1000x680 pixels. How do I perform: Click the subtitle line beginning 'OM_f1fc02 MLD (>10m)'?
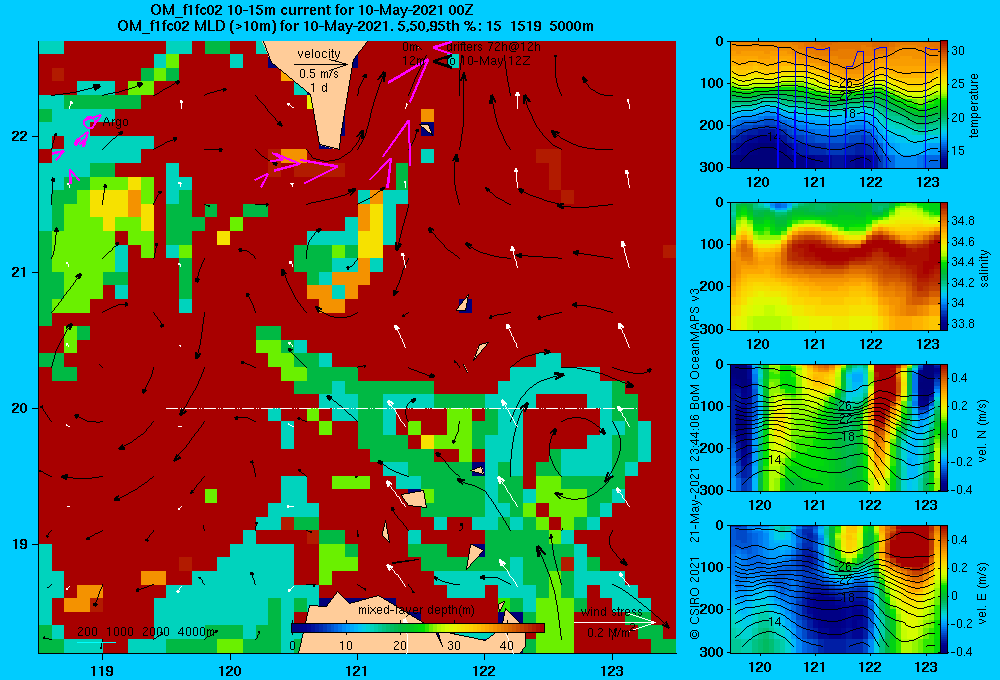[355, 26]
